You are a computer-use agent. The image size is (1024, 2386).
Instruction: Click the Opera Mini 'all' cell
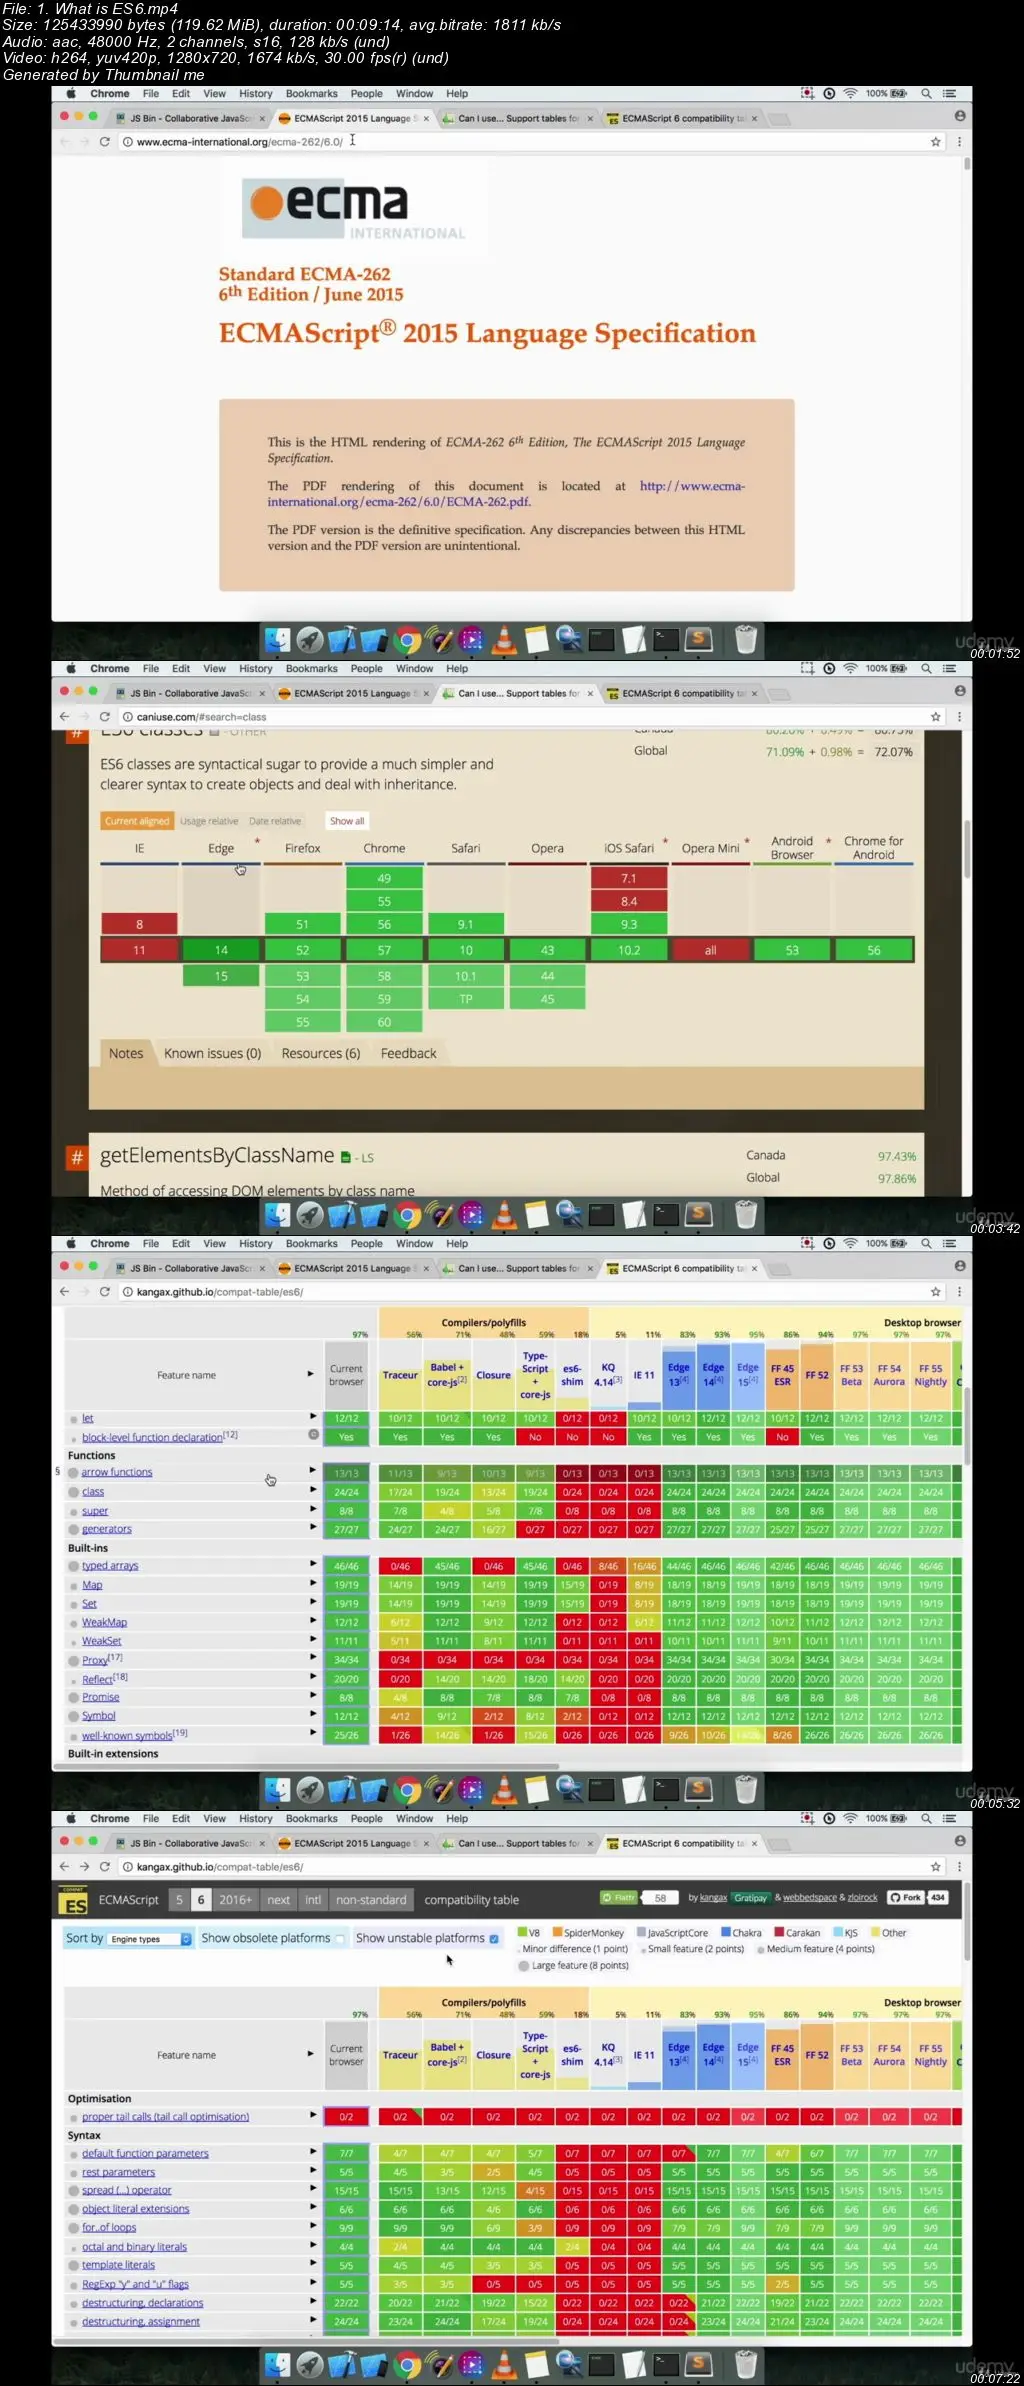point(710,950)
